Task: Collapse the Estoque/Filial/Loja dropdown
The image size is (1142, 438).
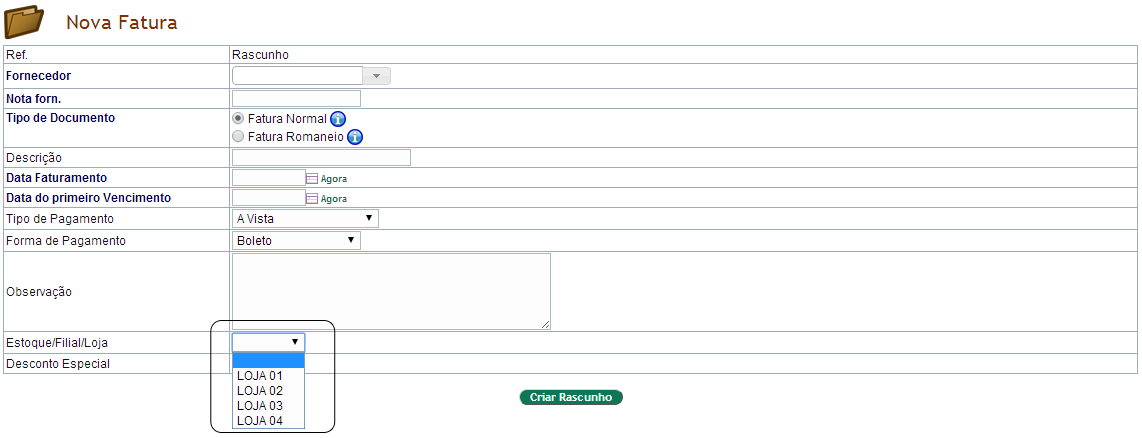Action: tap(268, 343)
